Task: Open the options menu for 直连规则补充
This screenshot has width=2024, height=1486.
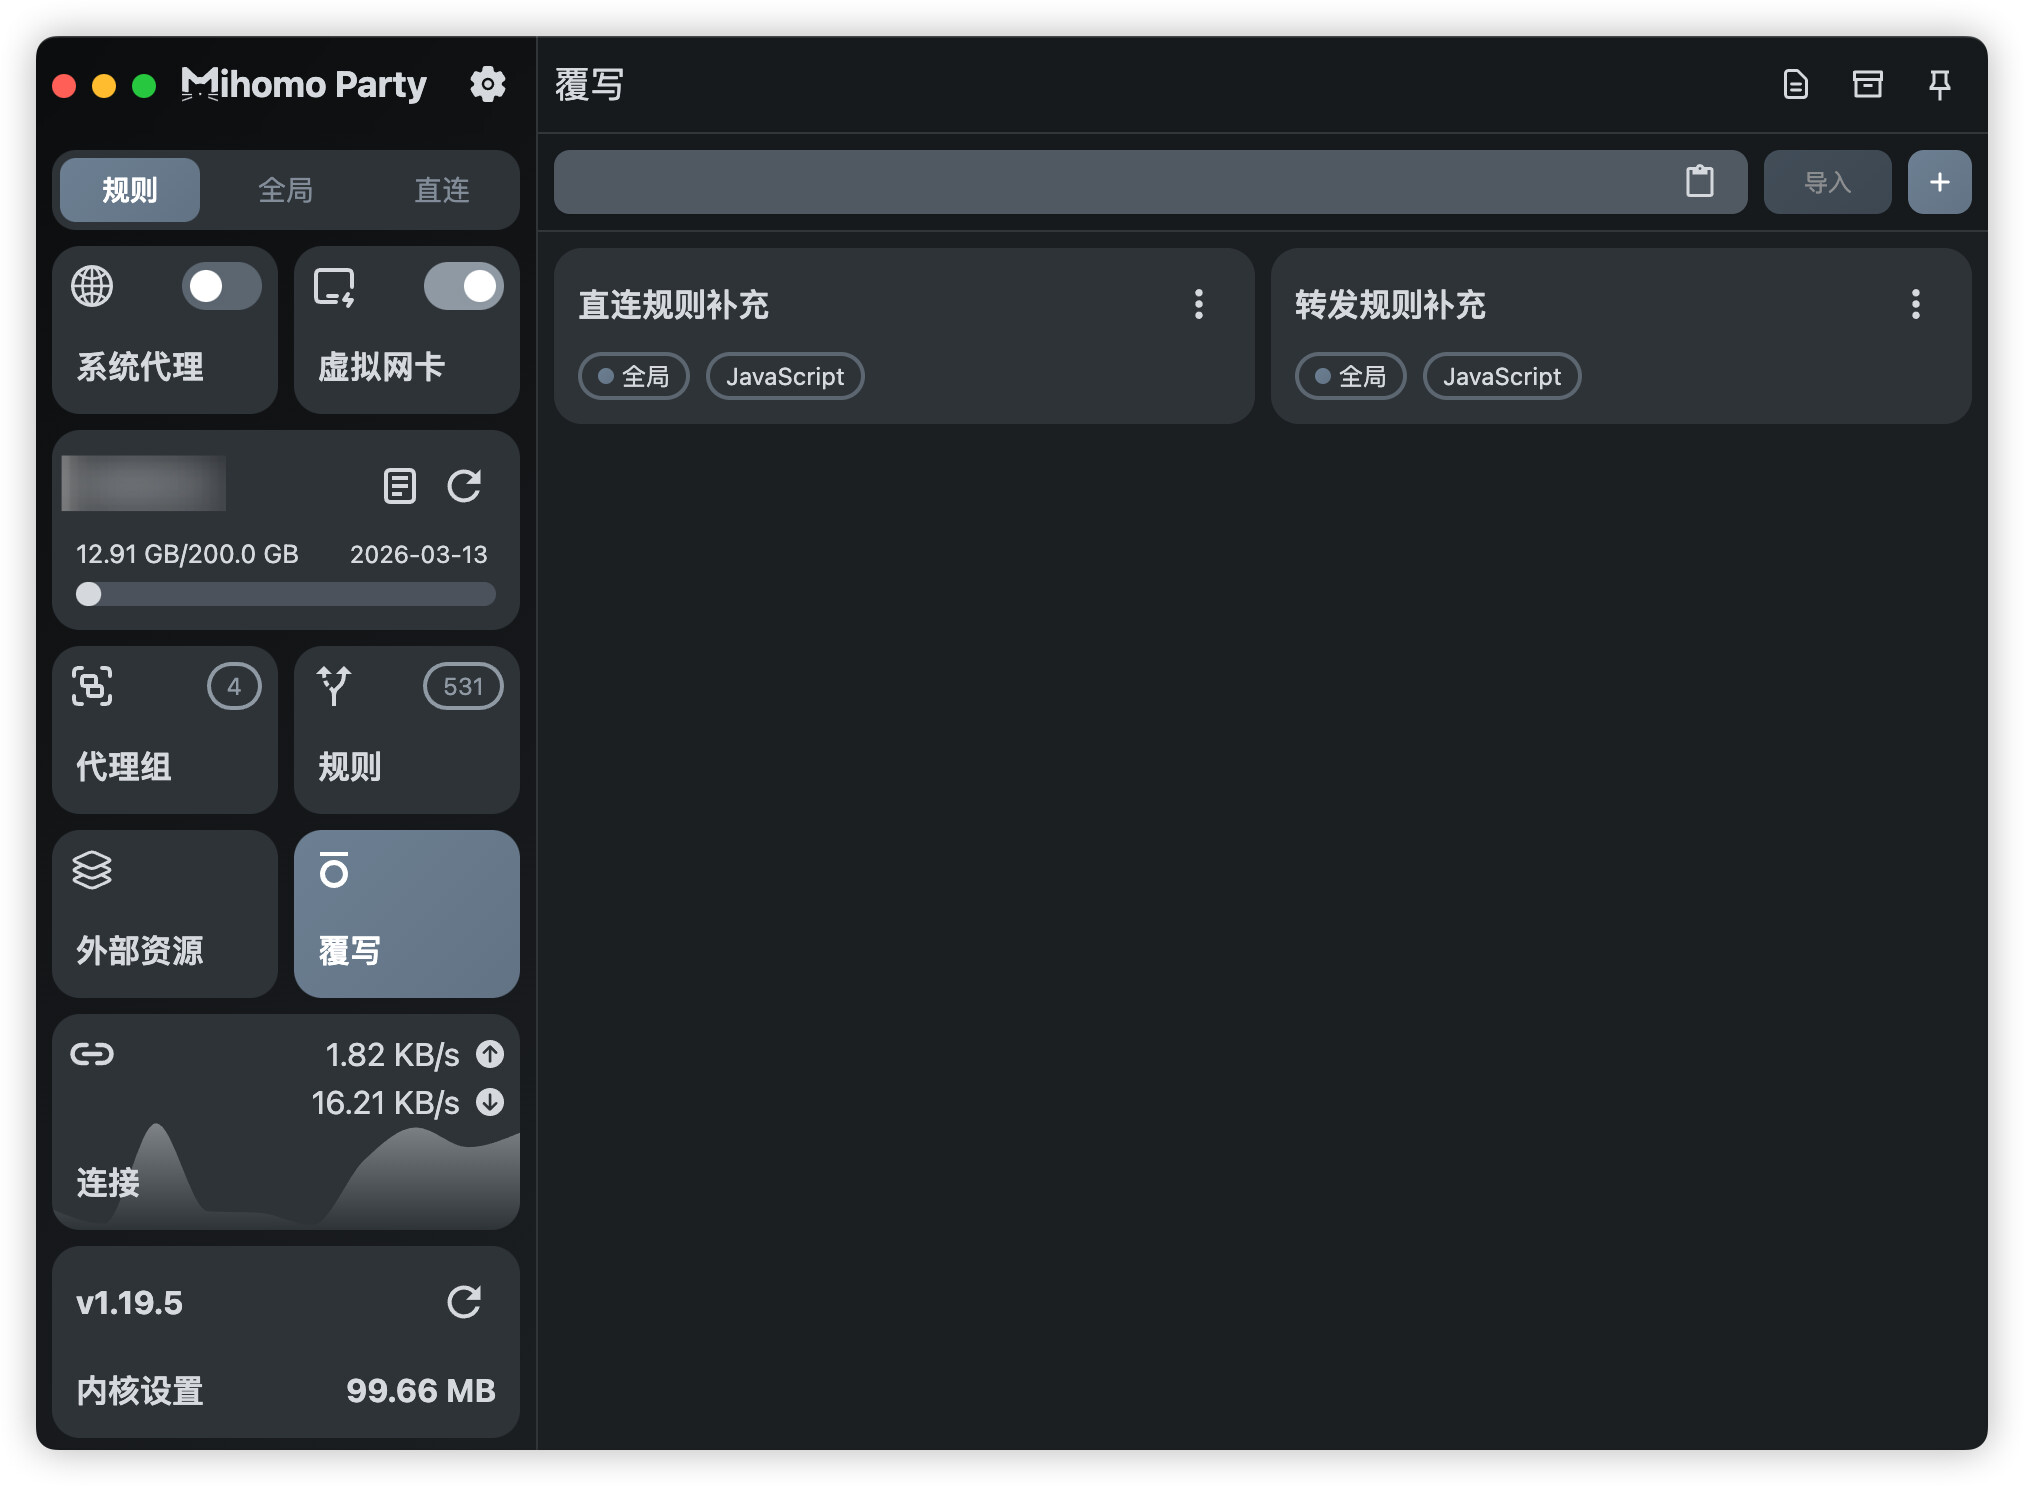Action: [x=1198, y=304]
